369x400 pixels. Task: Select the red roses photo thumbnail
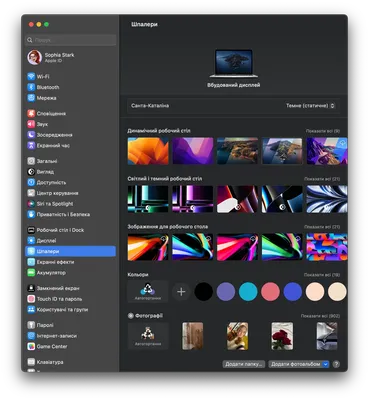[x=282, y=336]
